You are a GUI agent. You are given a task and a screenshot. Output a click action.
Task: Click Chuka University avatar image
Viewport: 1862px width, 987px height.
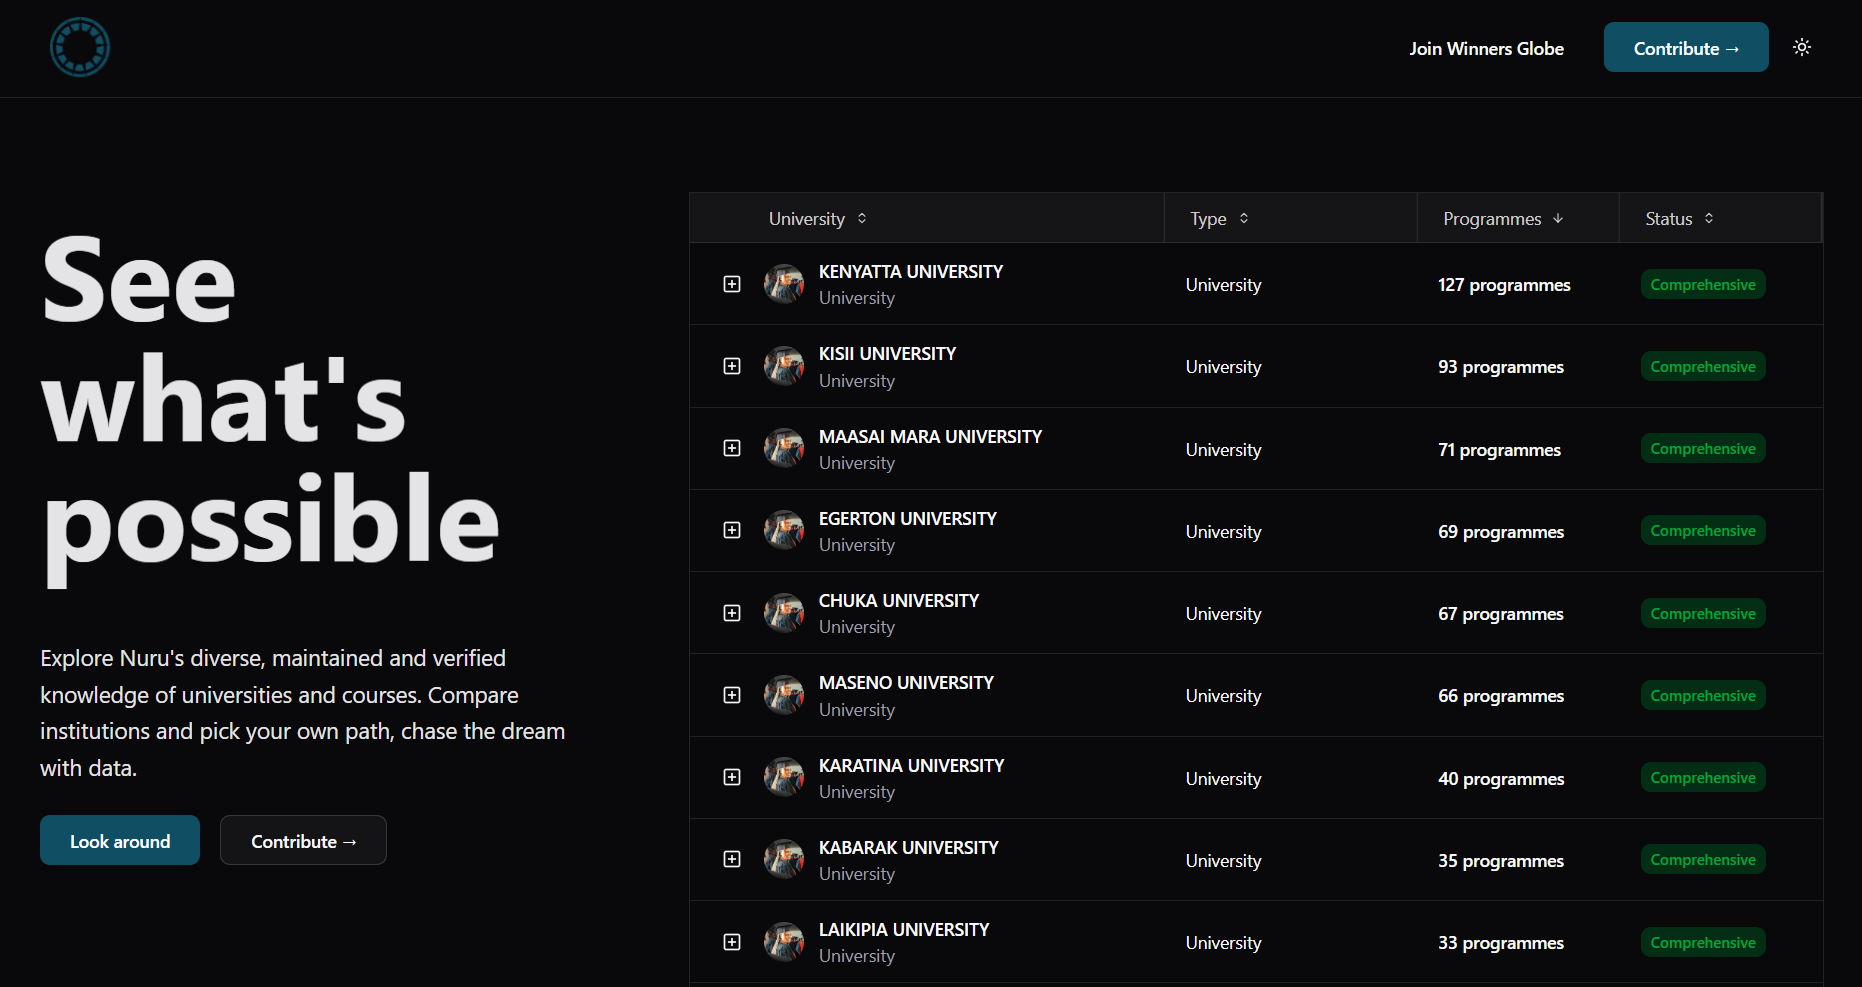click(x=784, y=612)
